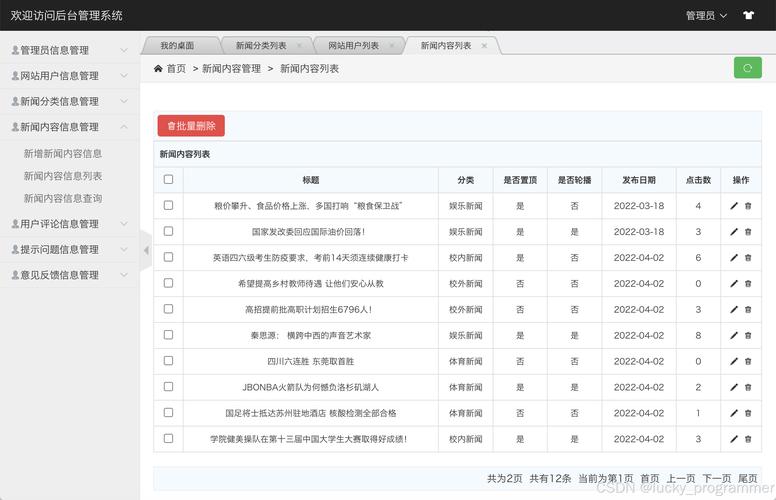Go to 首页 in the pagination bar
Image resolution: width=776 pixels, height=500 pixels.
tap(650, 478)
